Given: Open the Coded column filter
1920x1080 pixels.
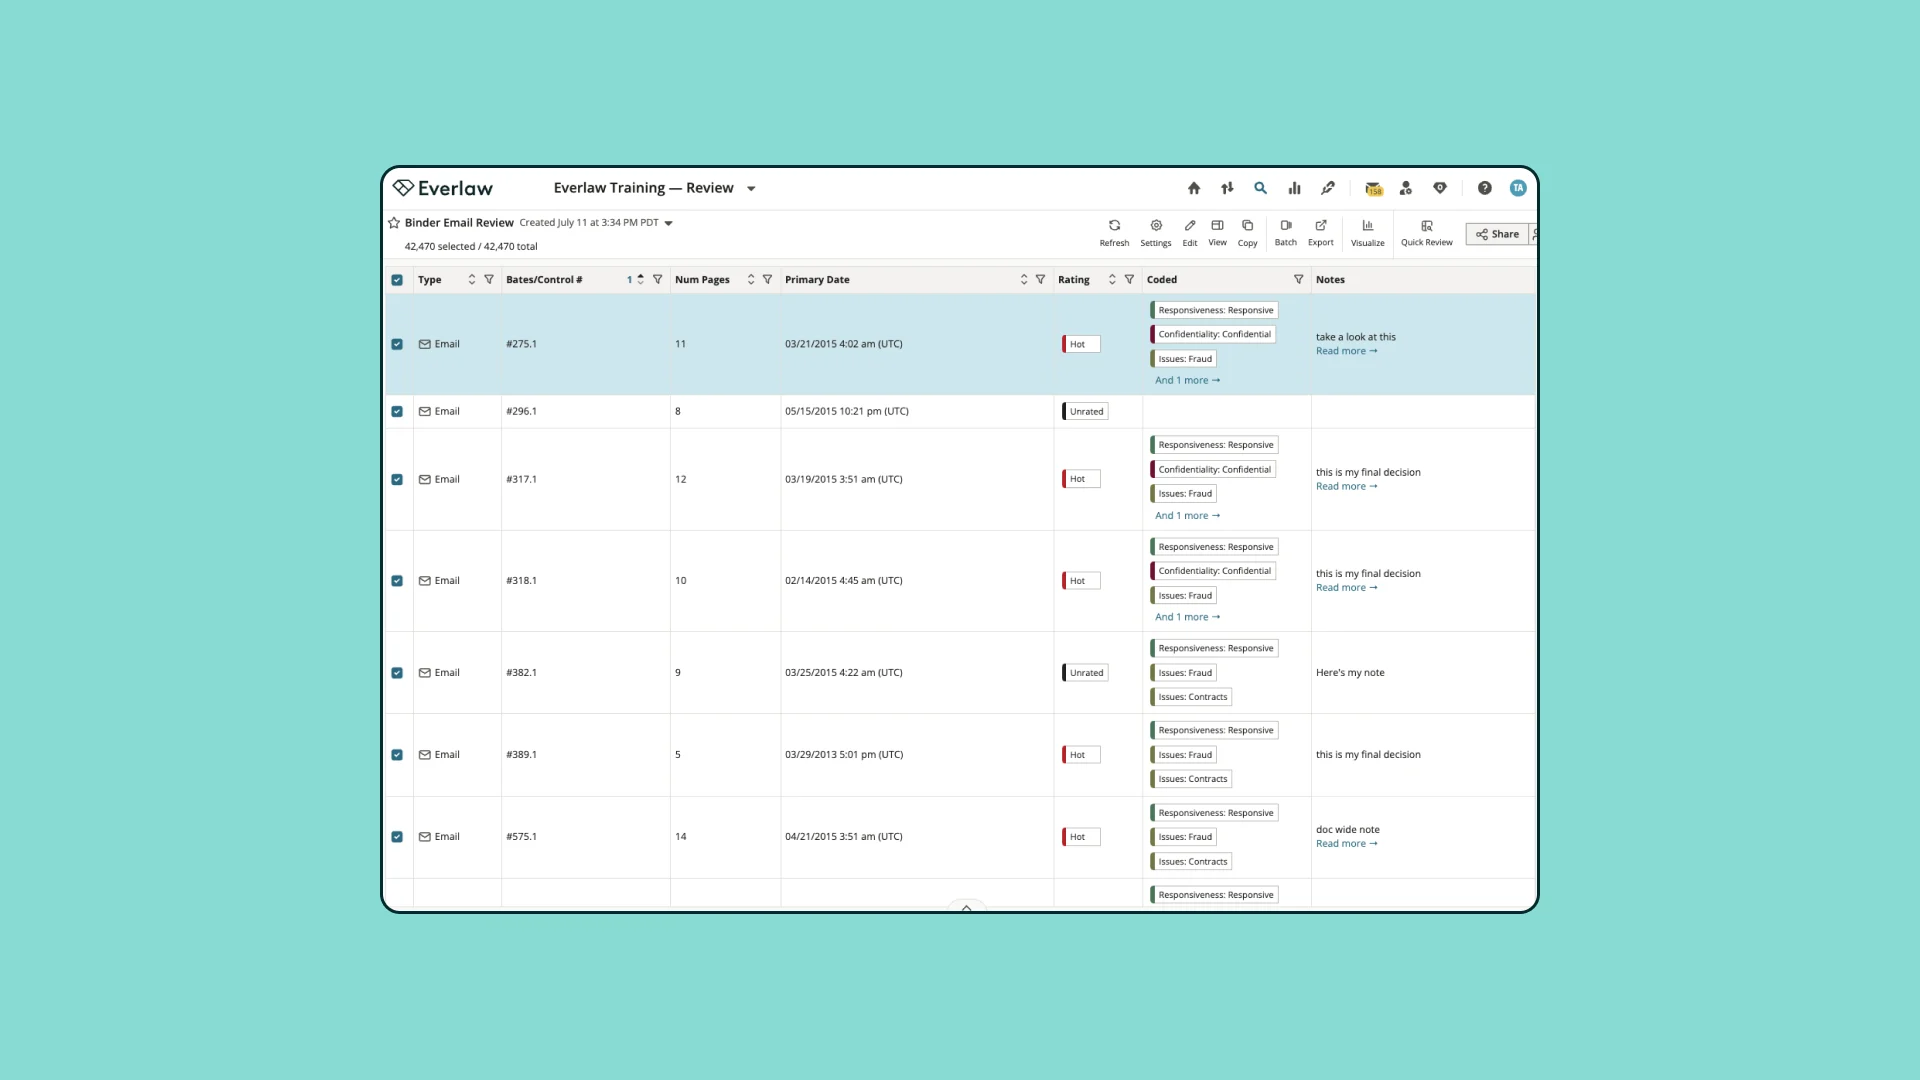Looking at the screenshot, I should pyautogui.click(x=1298, y=280).
